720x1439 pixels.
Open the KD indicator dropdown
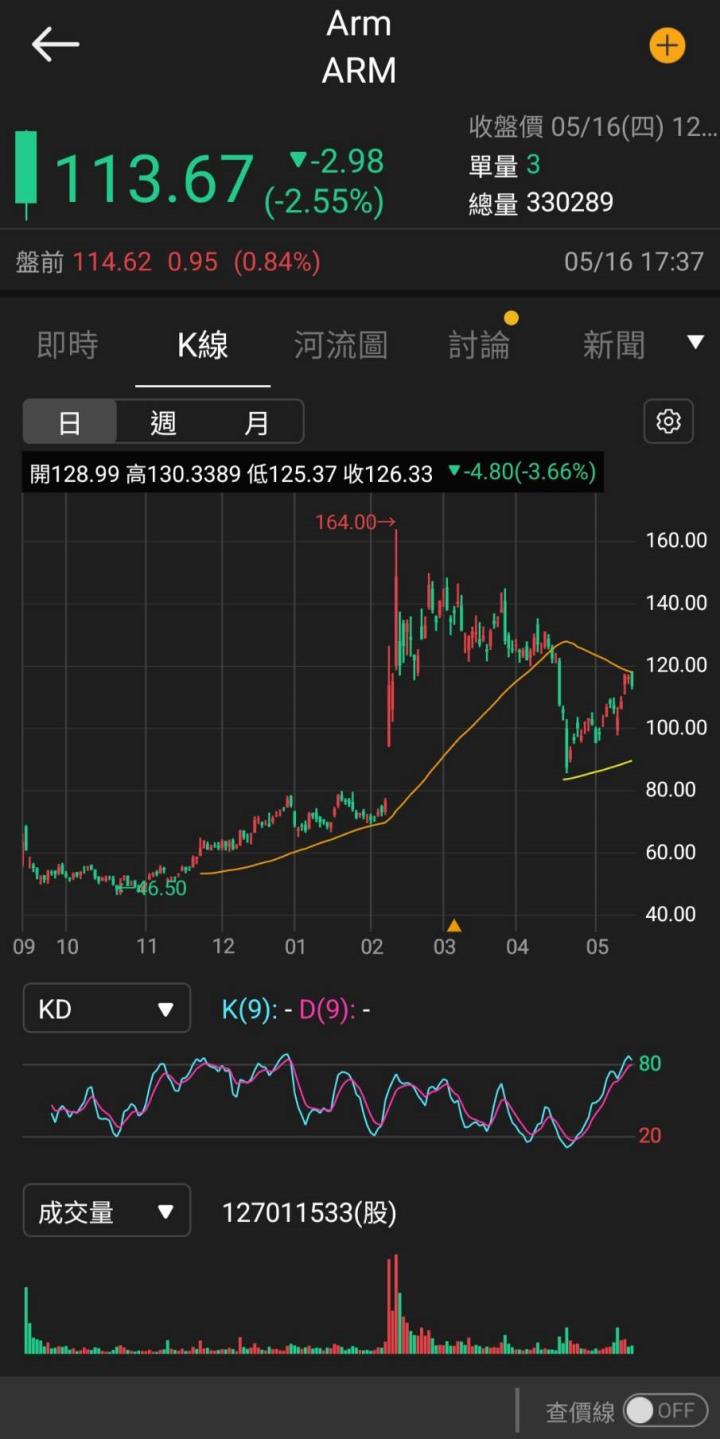click(x=106, y=1009)
